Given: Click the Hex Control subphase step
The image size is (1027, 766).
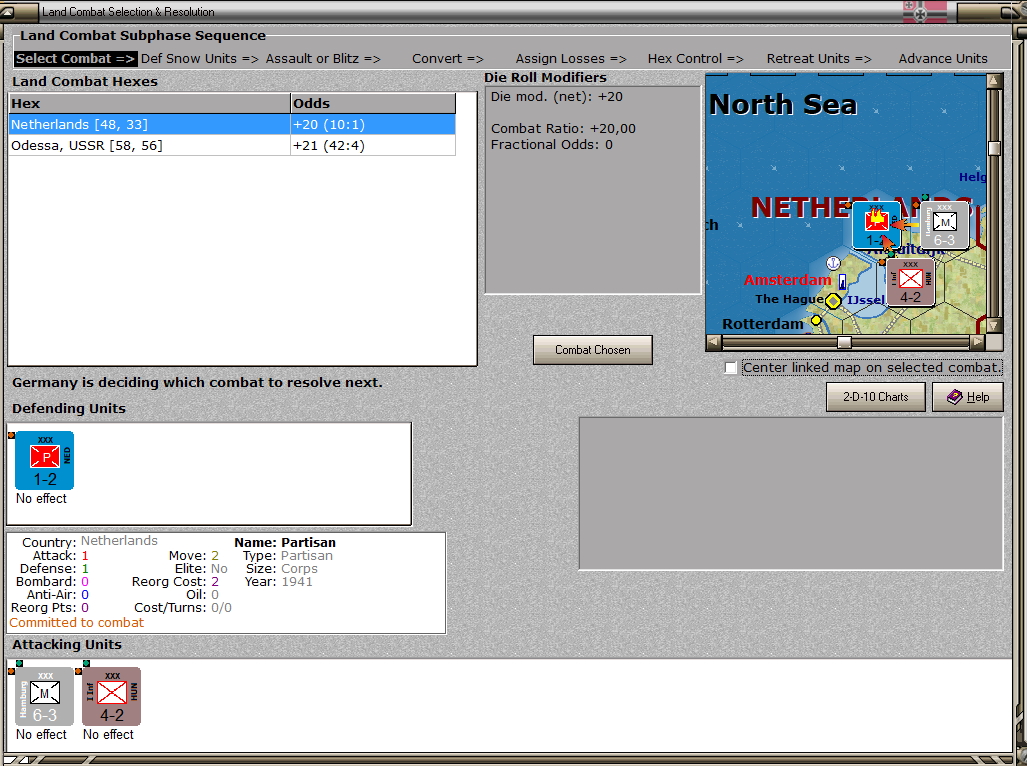Looking at the screenshot, I should 696,58.
